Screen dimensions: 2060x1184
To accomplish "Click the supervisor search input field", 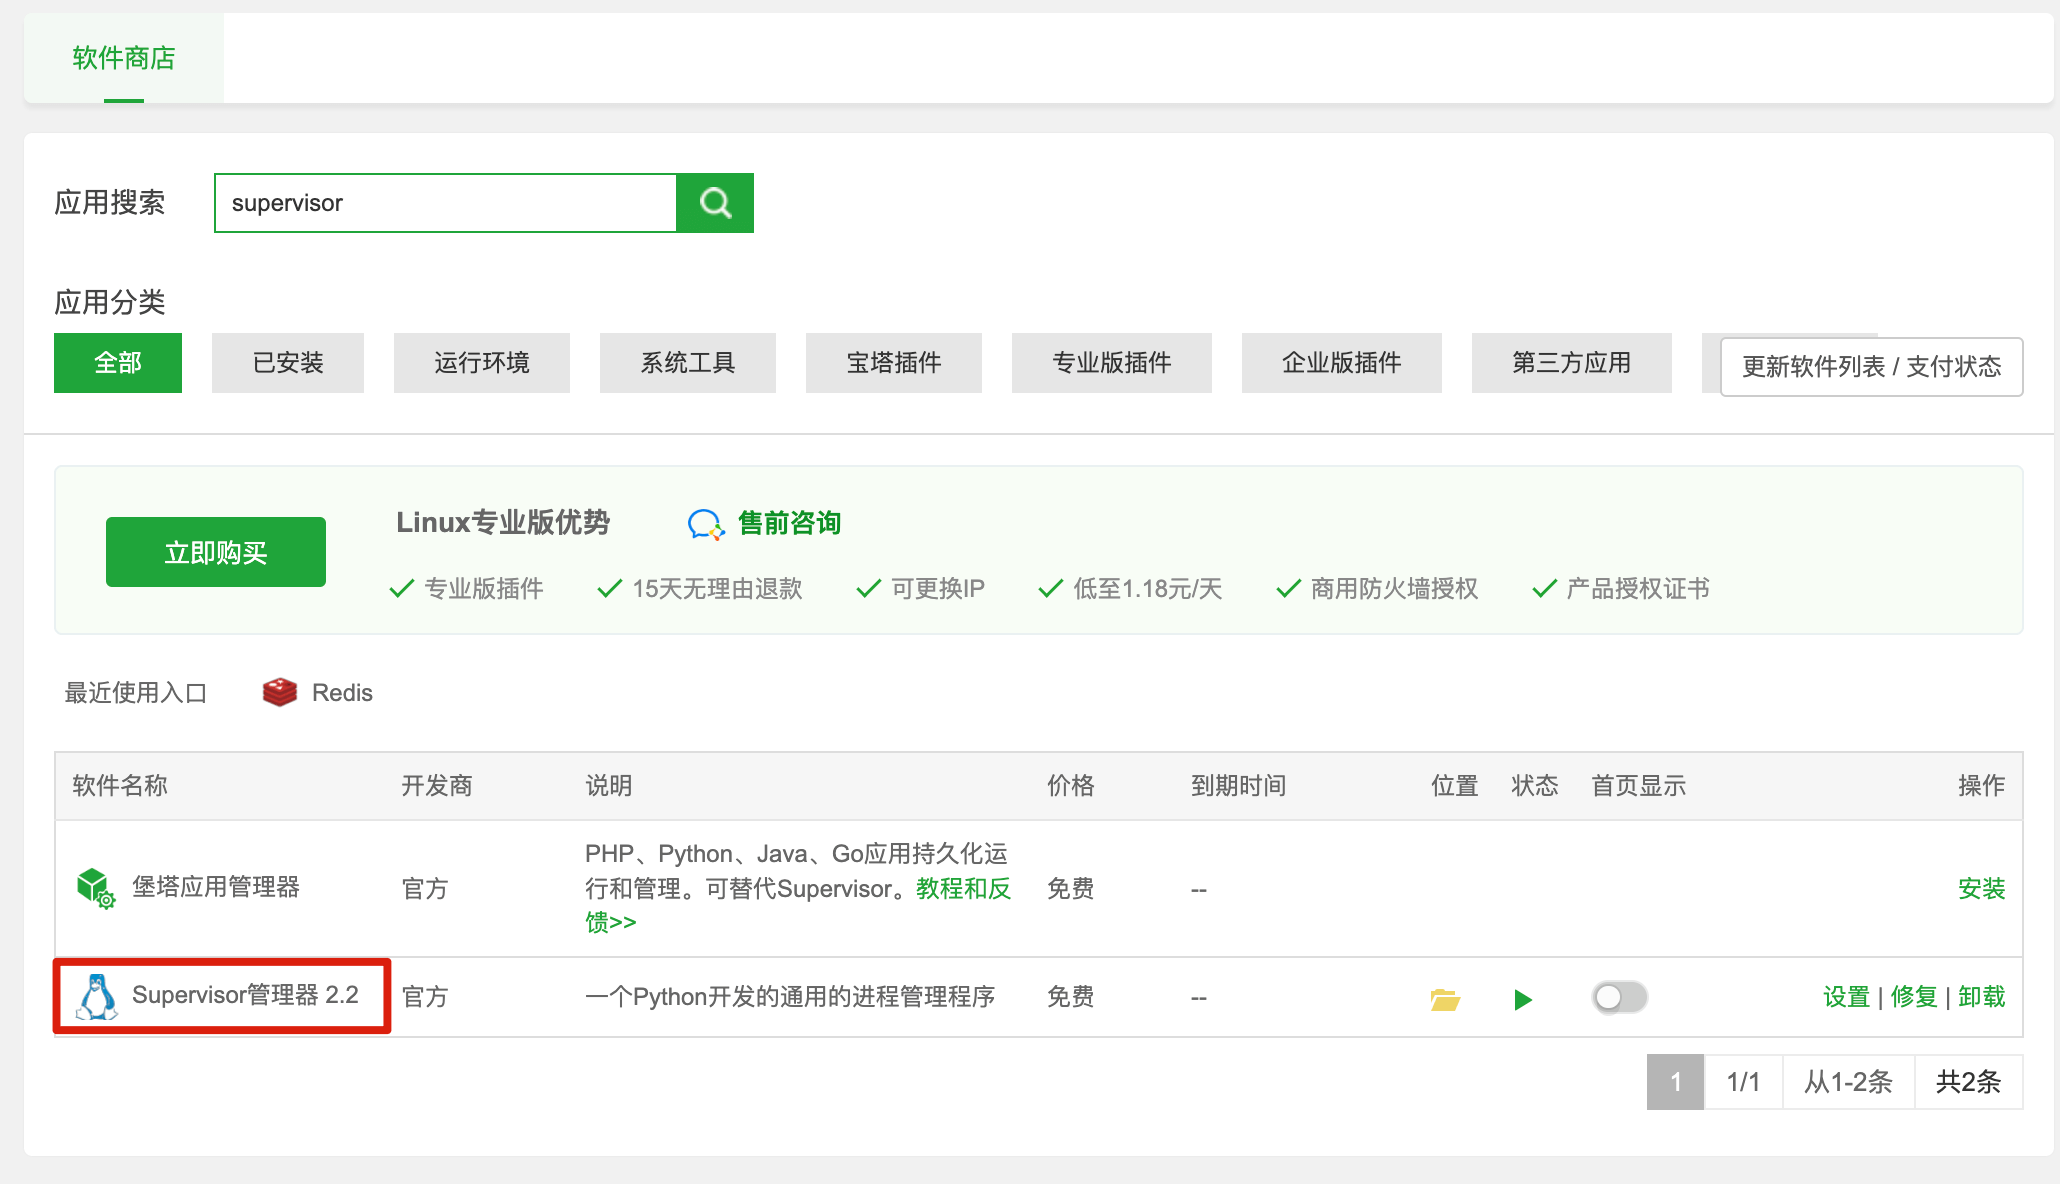I will [x=445, y=203].
